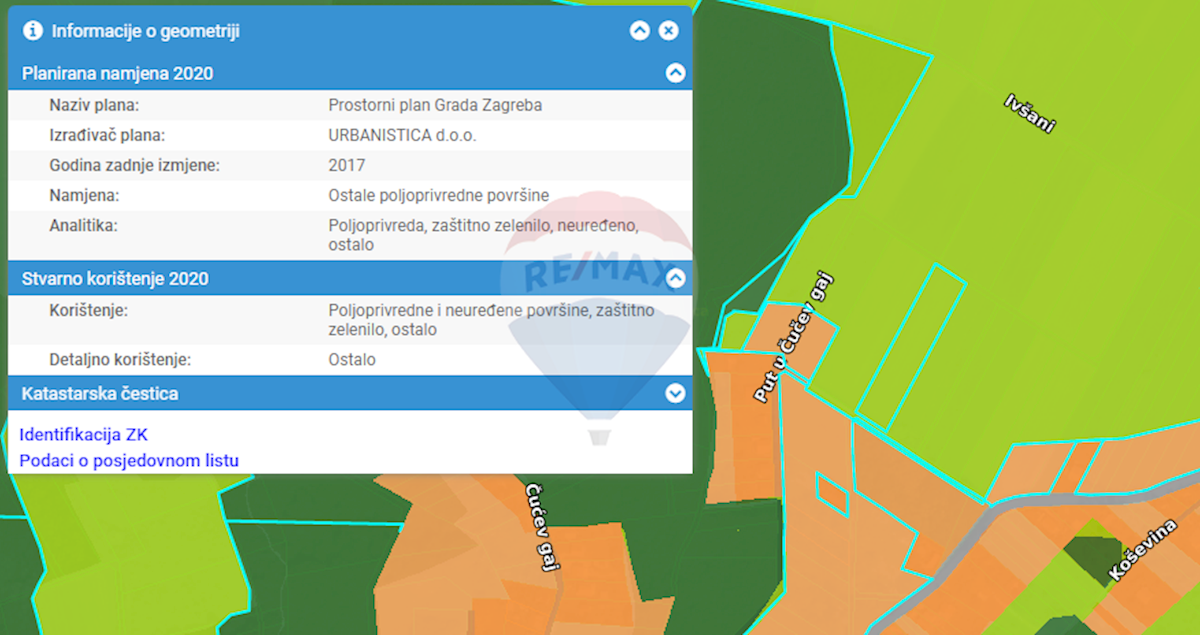Click the Ivšani map label

(x=1030, y=114)
